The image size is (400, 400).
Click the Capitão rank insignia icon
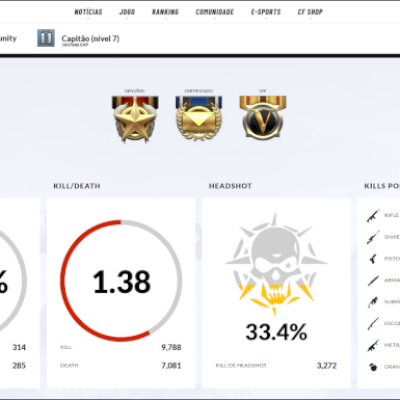pos(46,38)
